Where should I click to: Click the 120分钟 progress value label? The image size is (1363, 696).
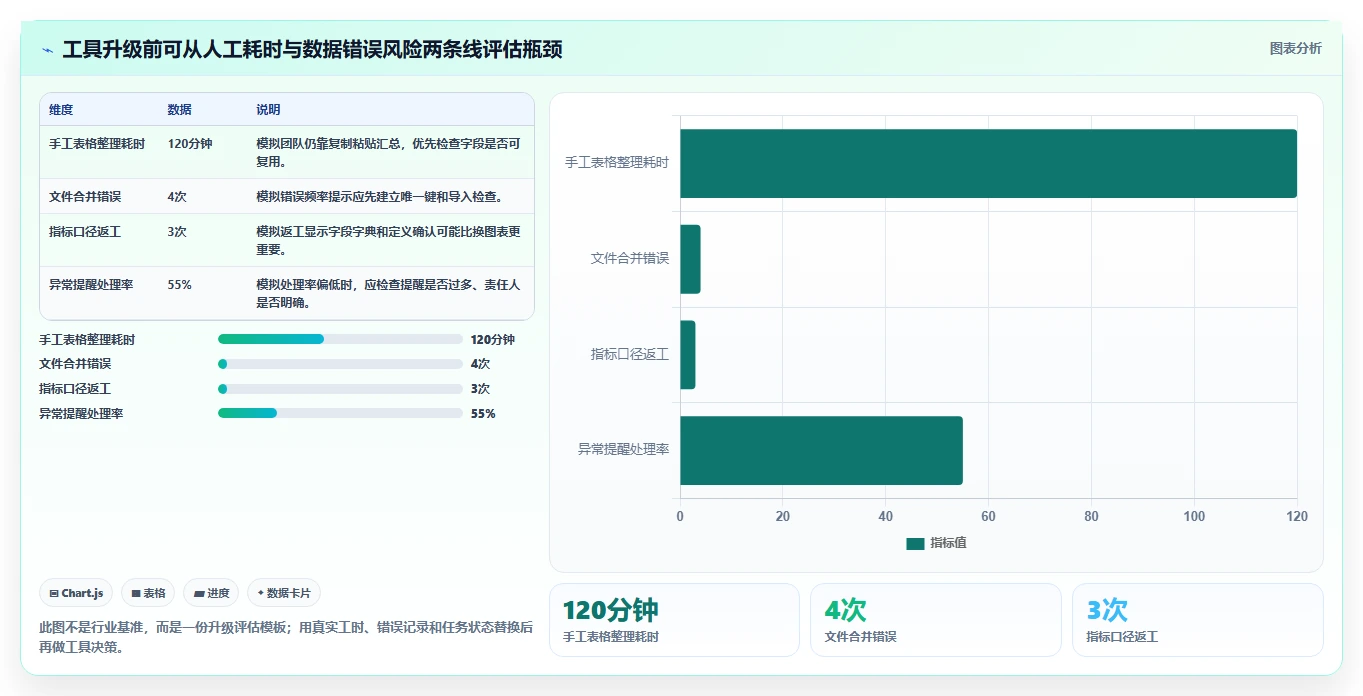492,340
